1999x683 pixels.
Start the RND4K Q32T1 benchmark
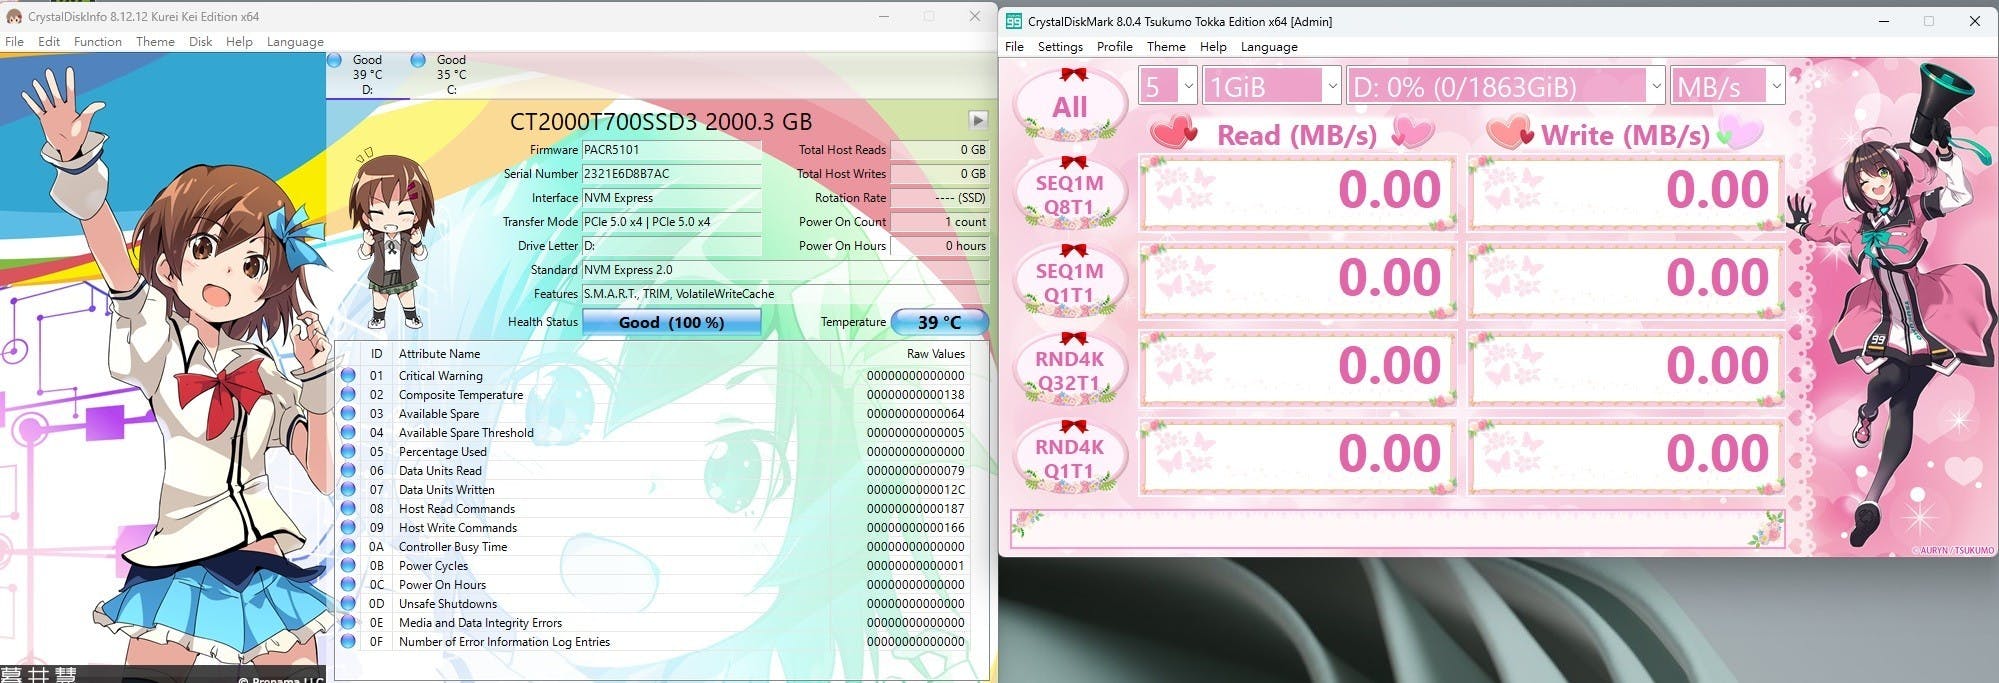(x=1069, y=370)
